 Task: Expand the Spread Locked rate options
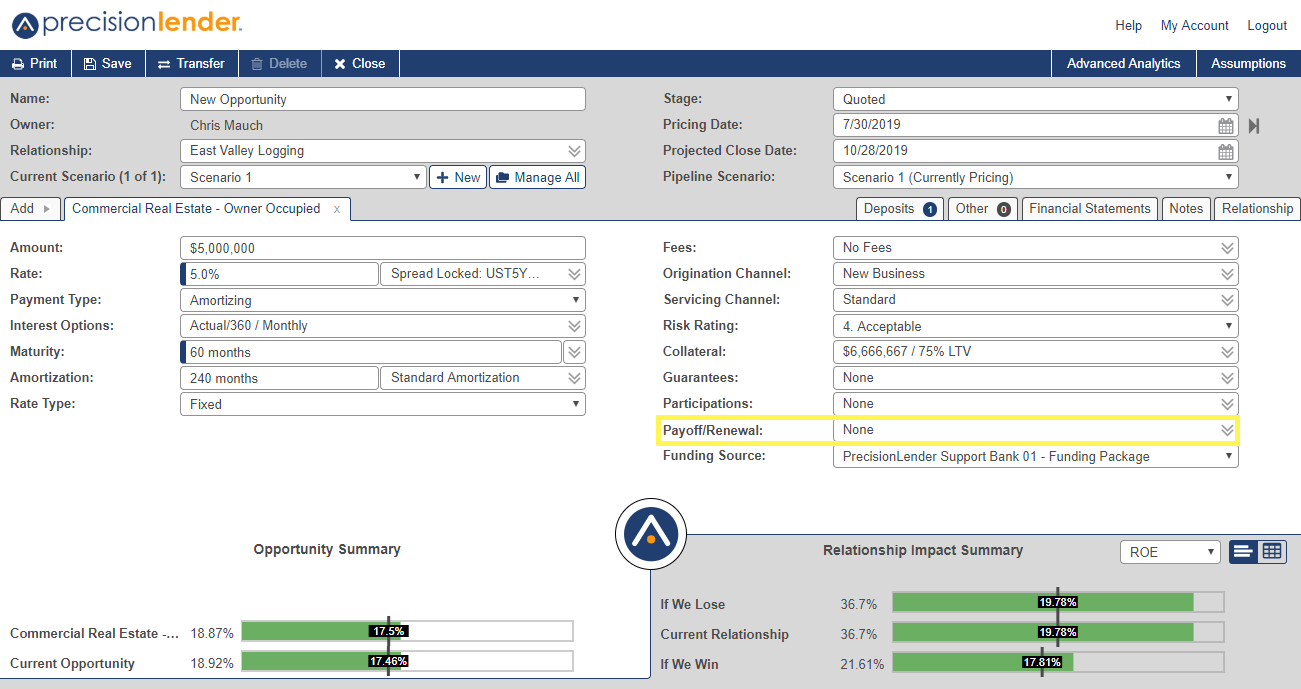pyautogui.click(x=483, y=274)
